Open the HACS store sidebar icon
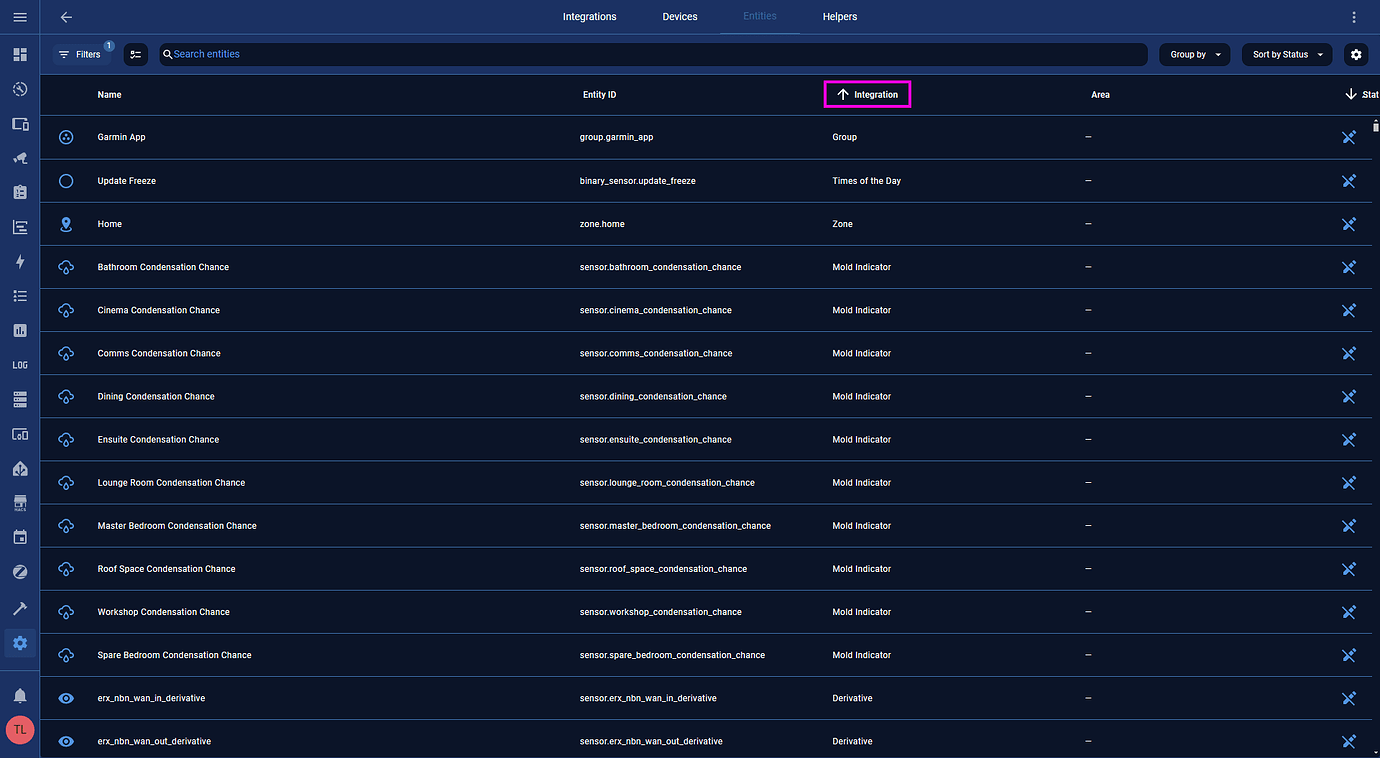 [20, 503]
